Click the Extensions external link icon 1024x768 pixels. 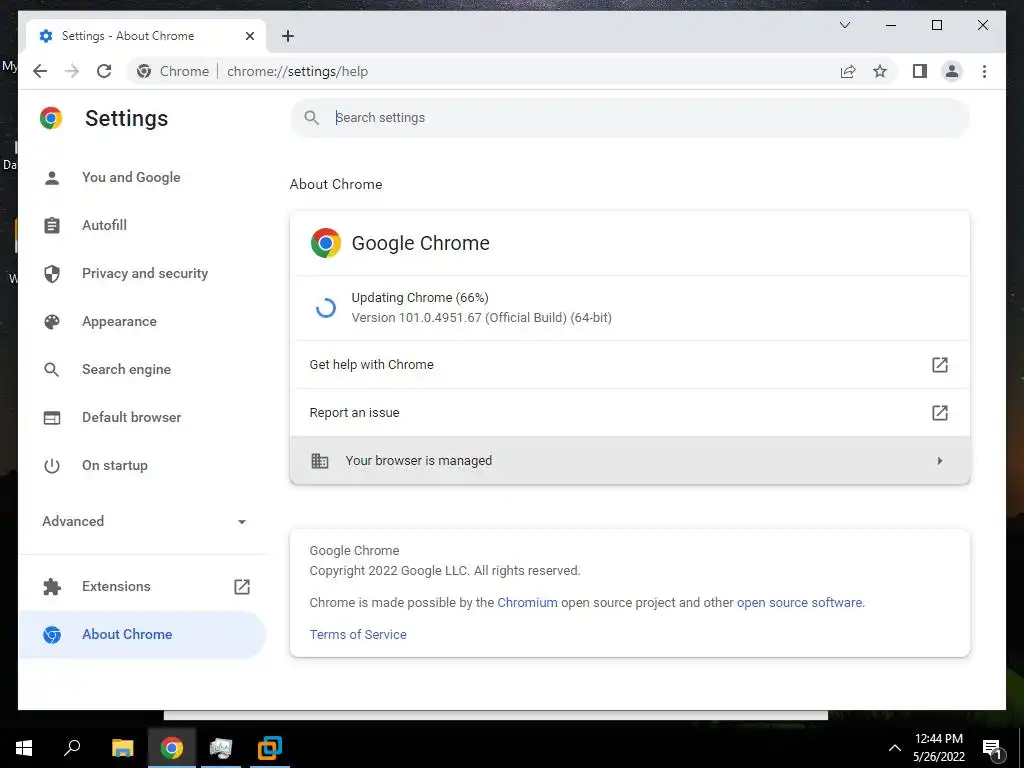pos(242,586)
